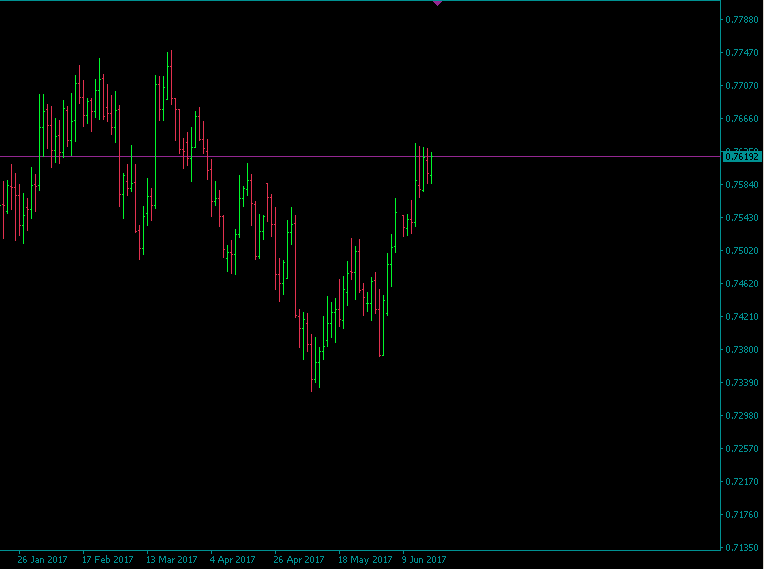Click the 13 Mar 2017 date label
The image size is (764, 569).
[172, 560]
